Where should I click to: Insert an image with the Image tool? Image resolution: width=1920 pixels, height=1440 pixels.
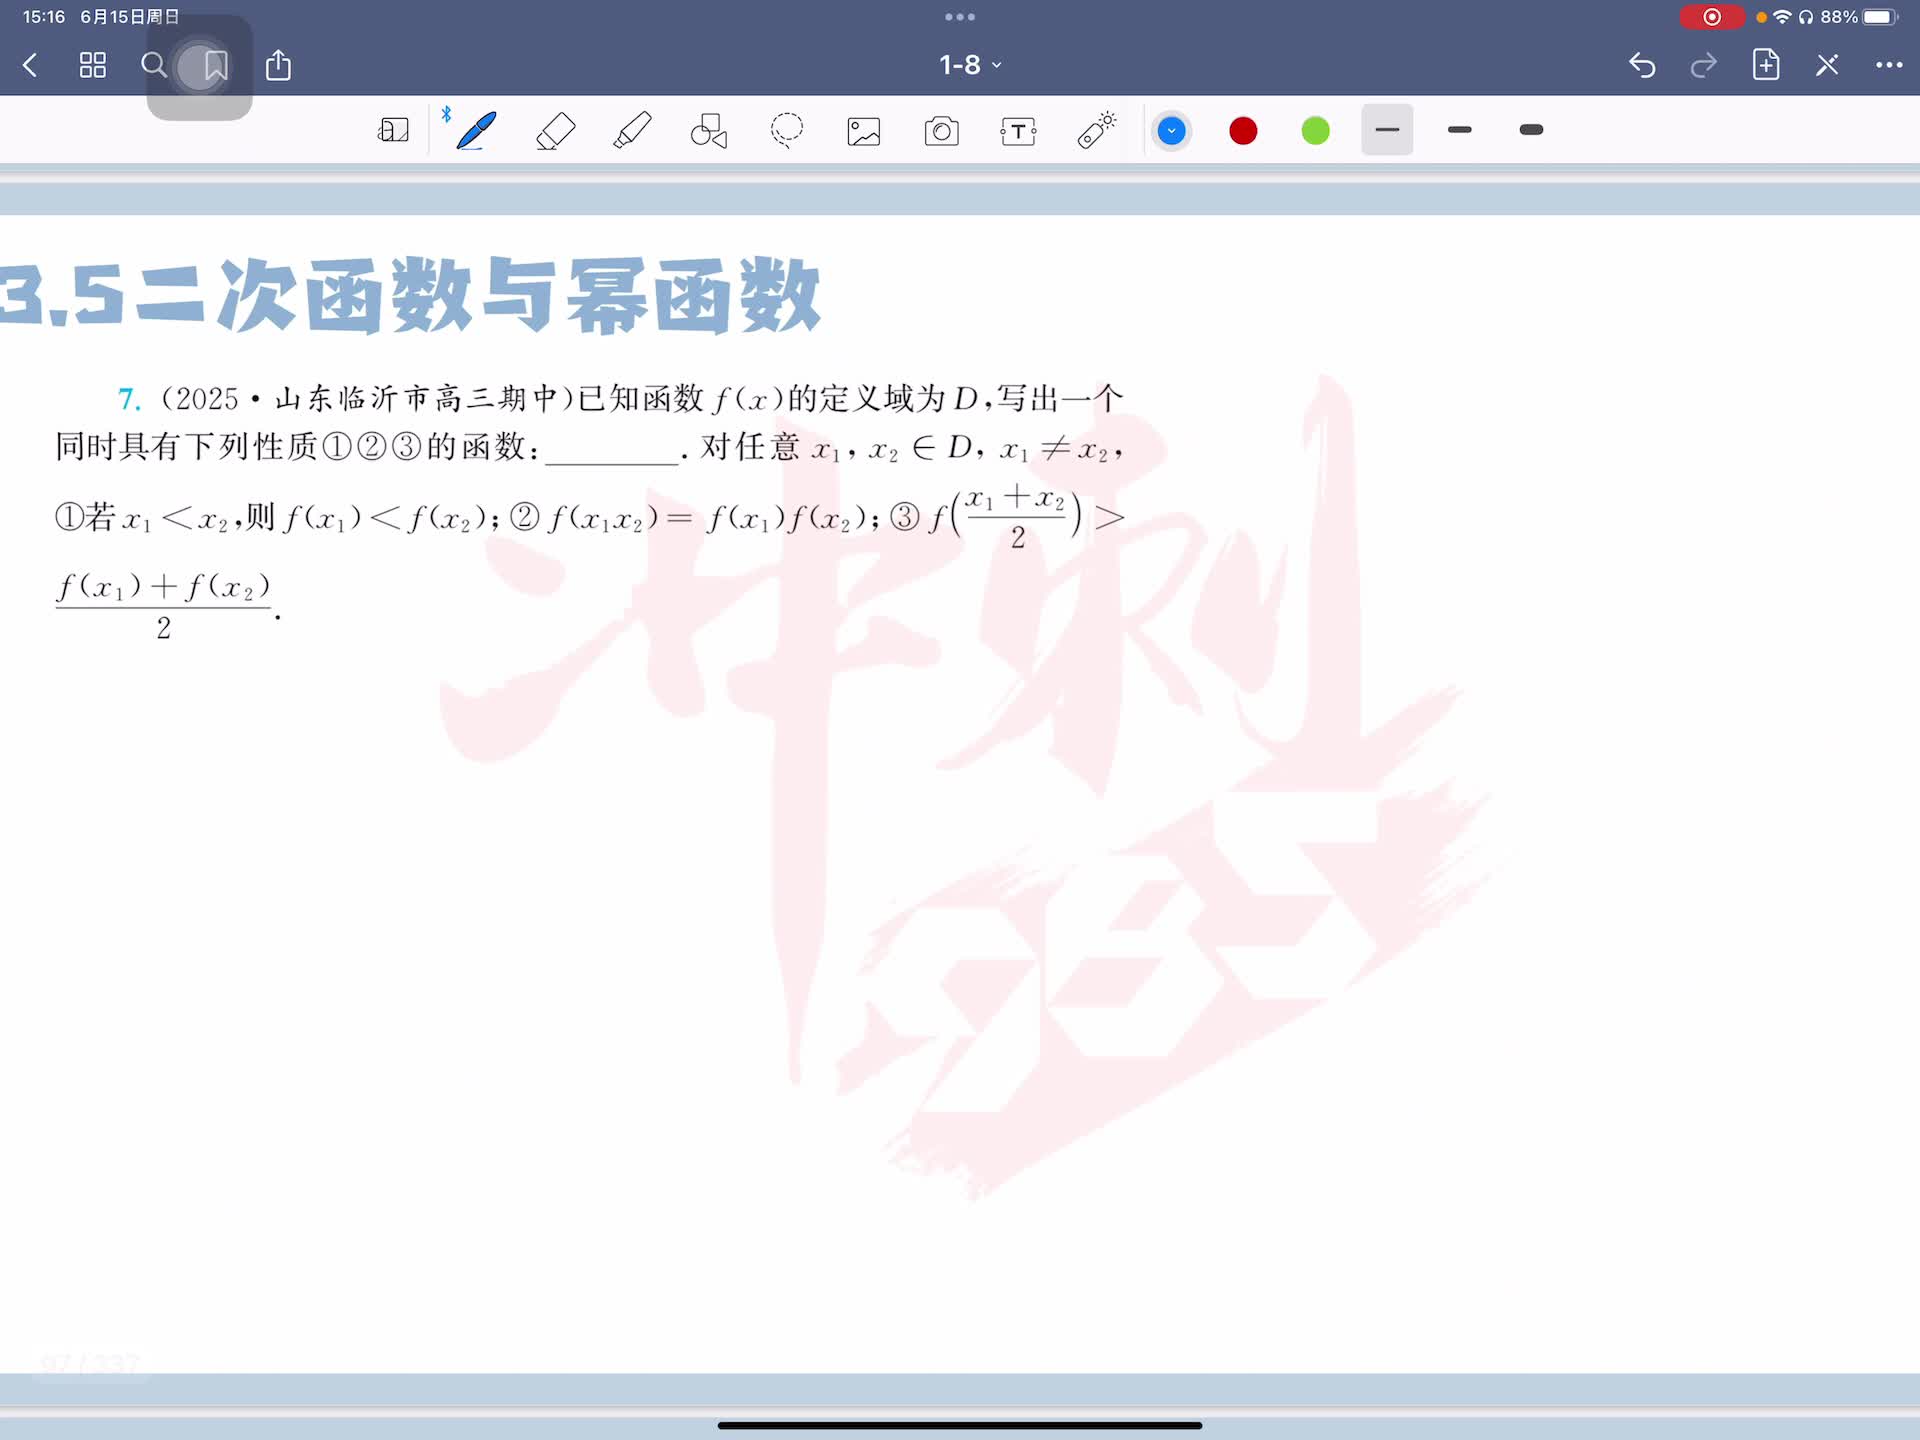[864, 131]
